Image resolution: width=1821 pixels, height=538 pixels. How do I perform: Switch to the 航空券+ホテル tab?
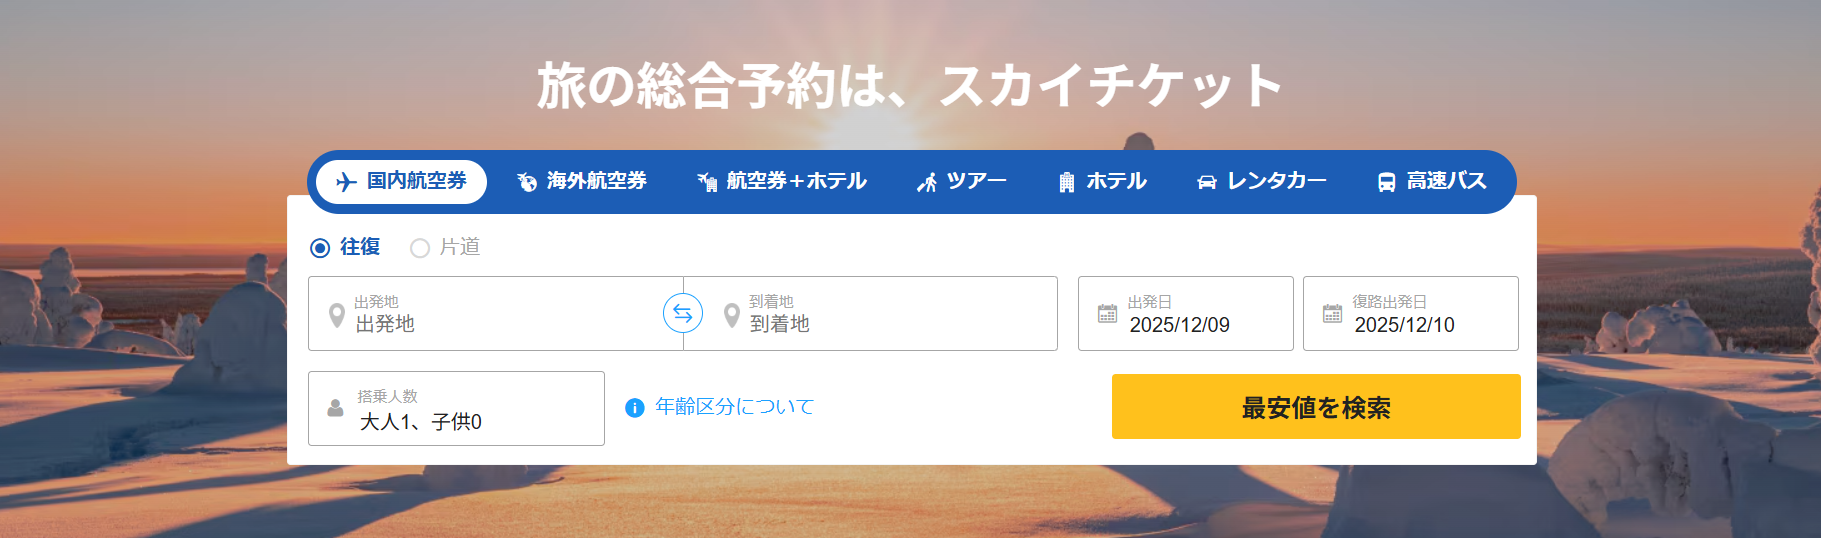tap(782, 182)
